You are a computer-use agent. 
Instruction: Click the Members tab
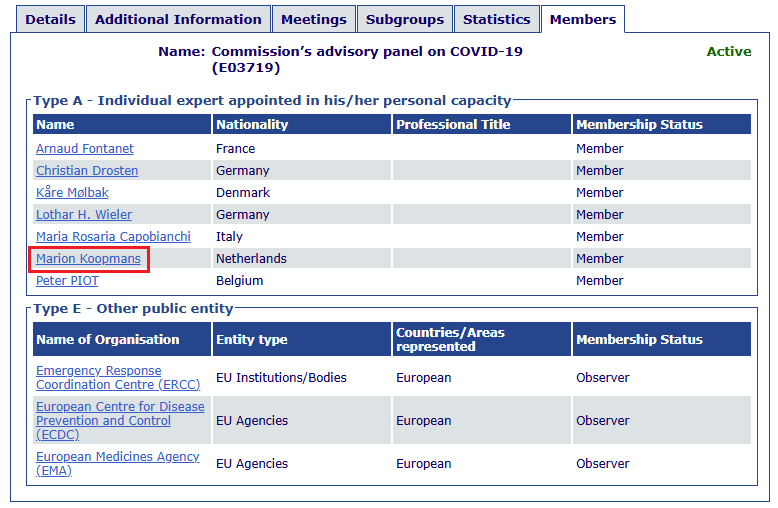(583, 19)
